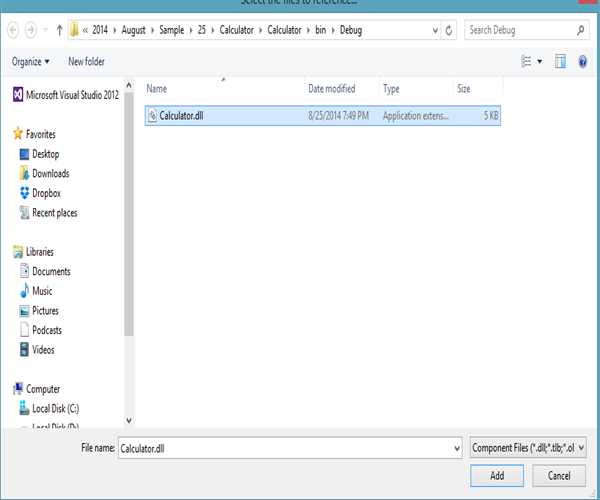Screen dimensions: 600x500
Task: Open help with the question mark icon
Action: 582,62
